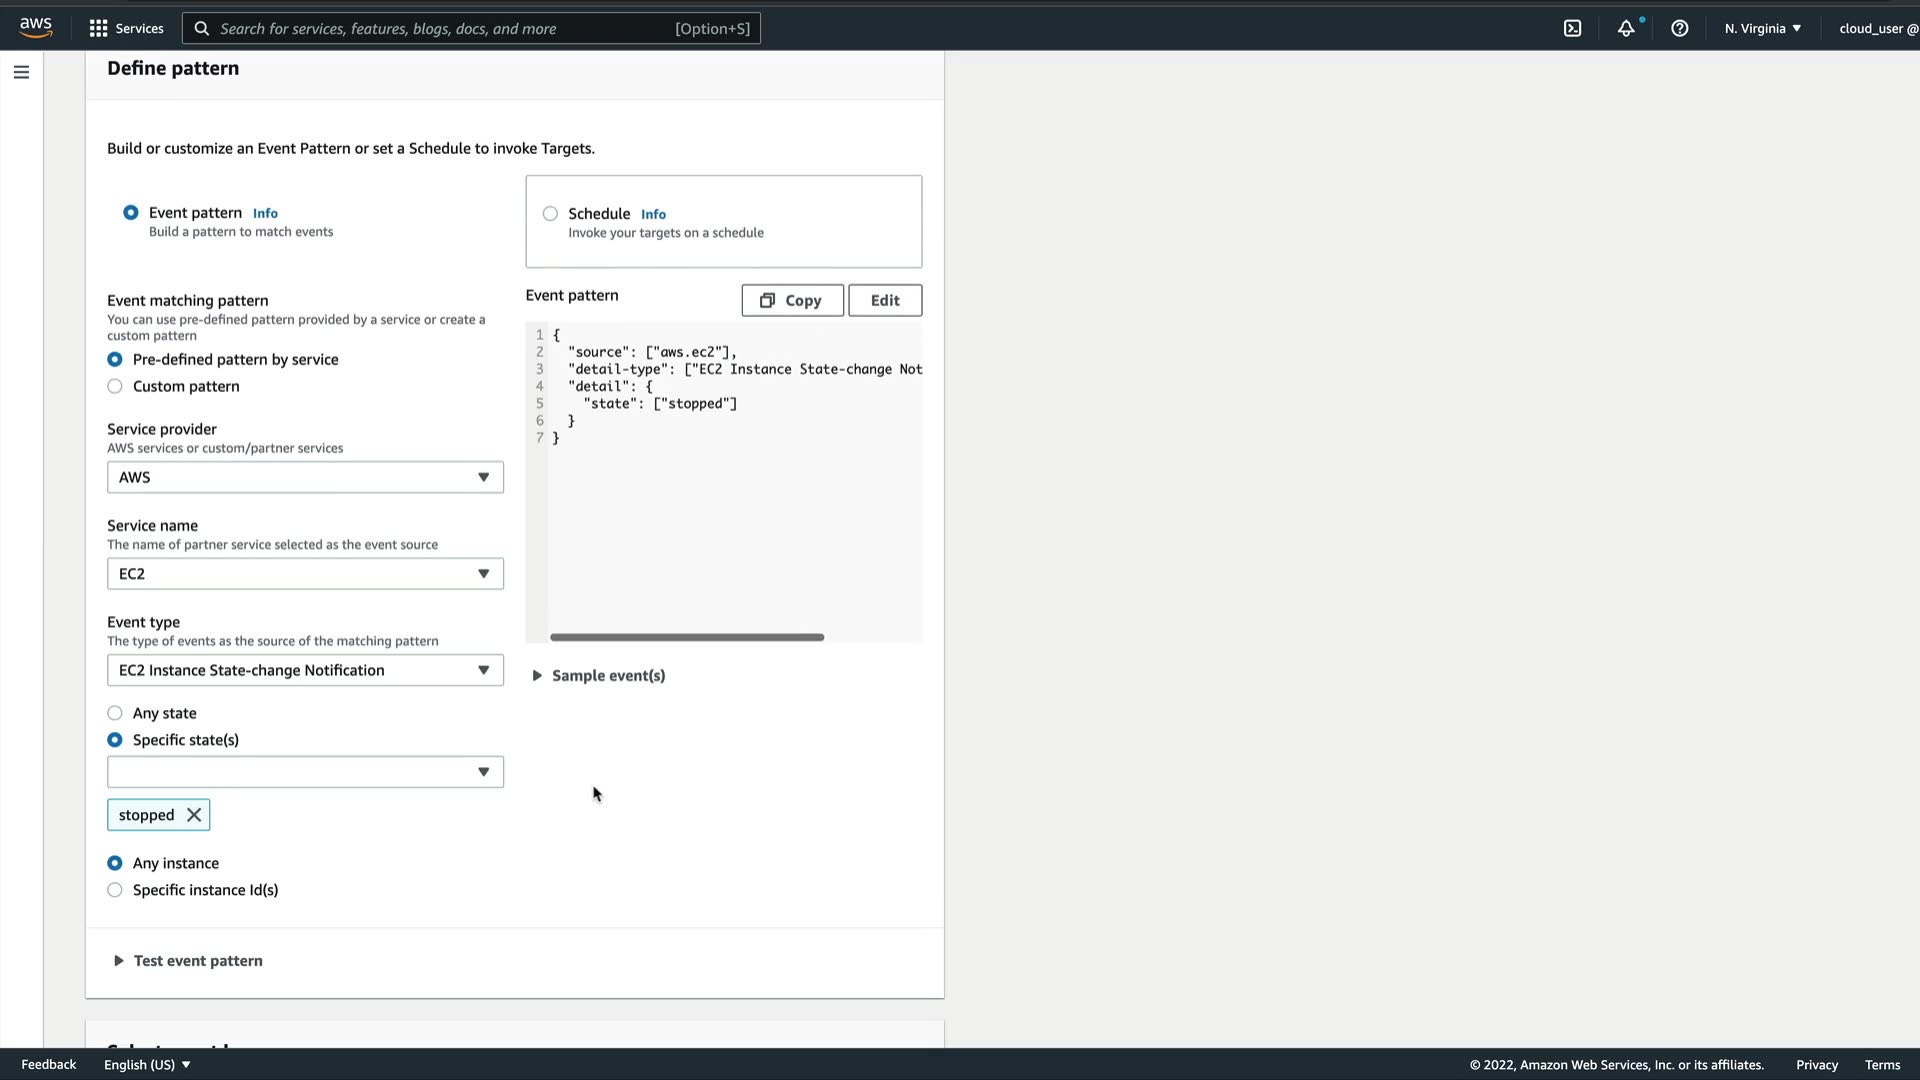1920x1080 pixels.
Task: Open the help question mark icon
Action: click(1679, 28)
